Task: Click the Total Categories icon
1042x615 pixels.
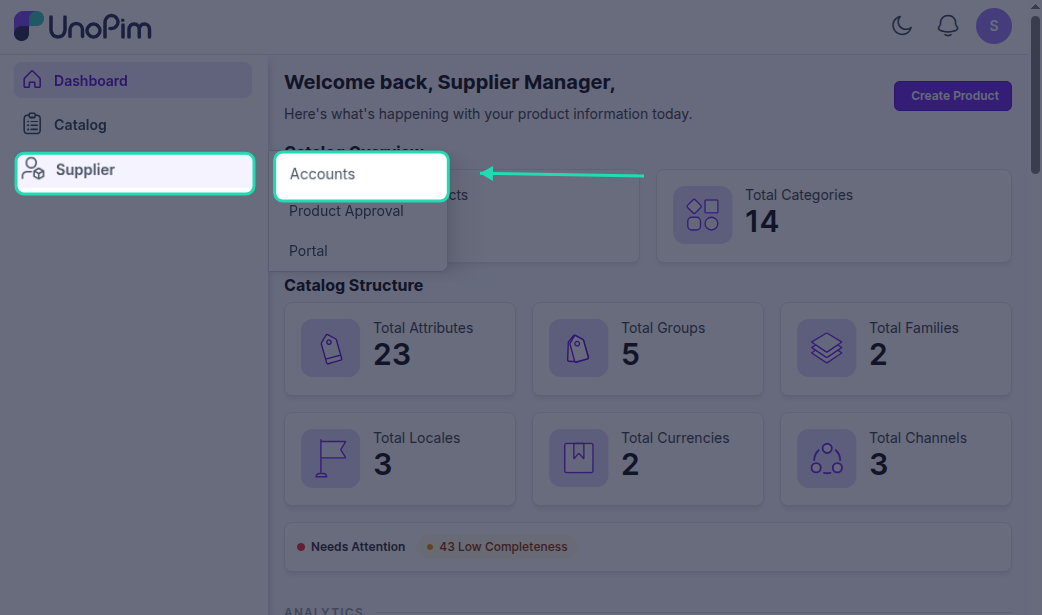Action: pos(702,215)
